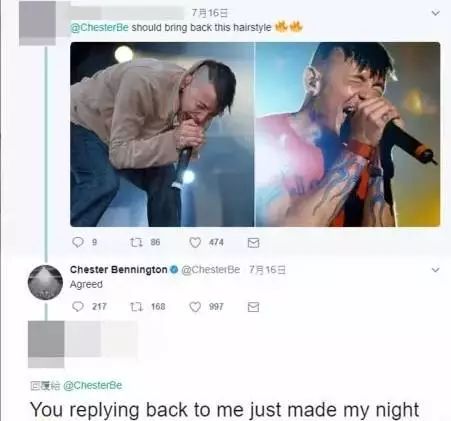The height and width of the screenshot is (421, 451).
Task: Retweet the Agreed tweet with 168 retweets
Action: click(x=136, y=306)
